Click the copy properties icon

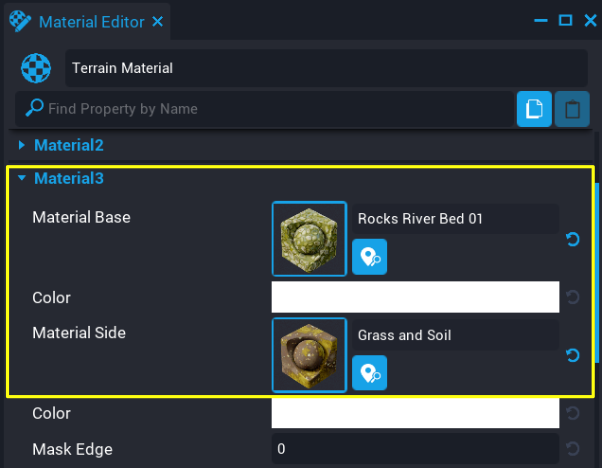tap(534, 109)
